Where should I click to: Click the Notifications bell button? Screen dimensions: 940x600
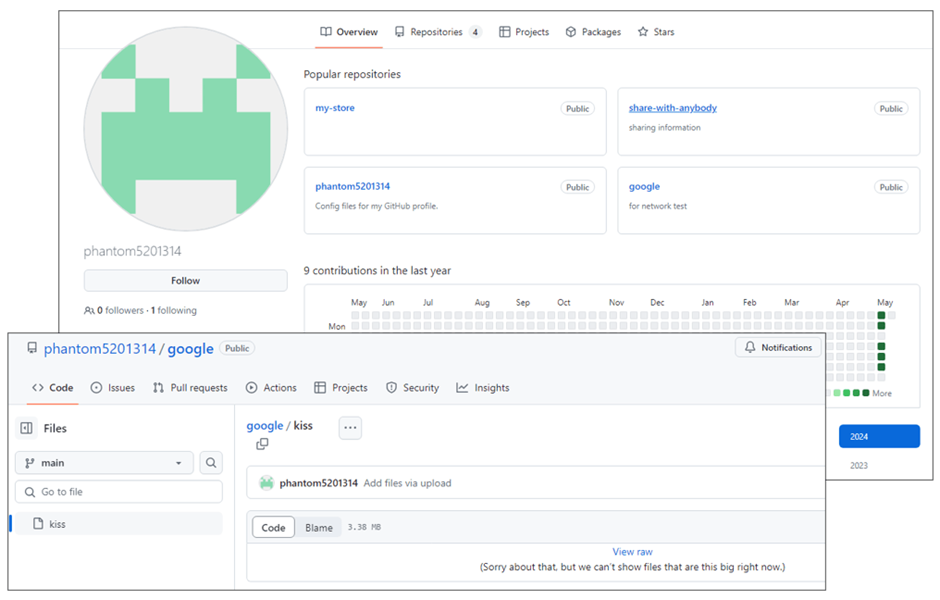[x=778, y=348]
